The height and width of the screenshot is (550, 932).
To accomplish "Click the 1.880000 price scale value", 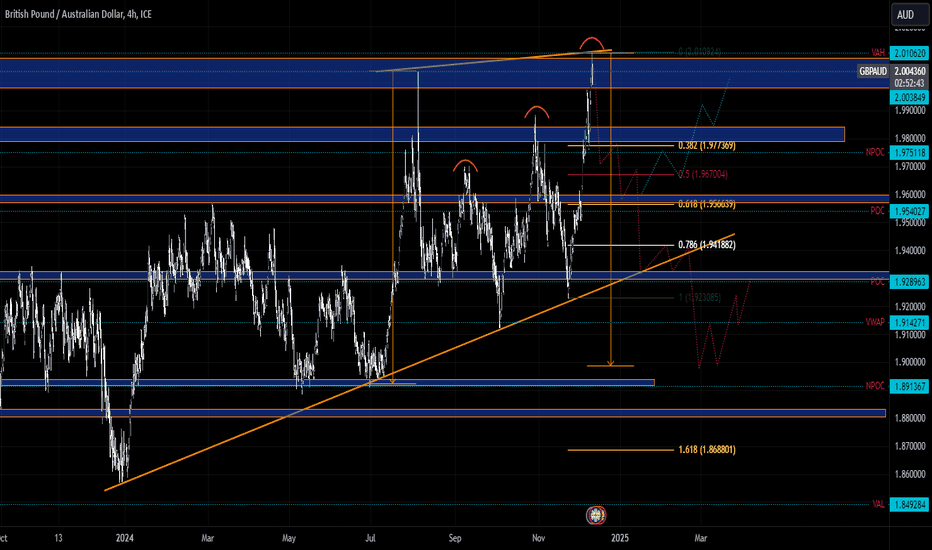I will (910, 418).
